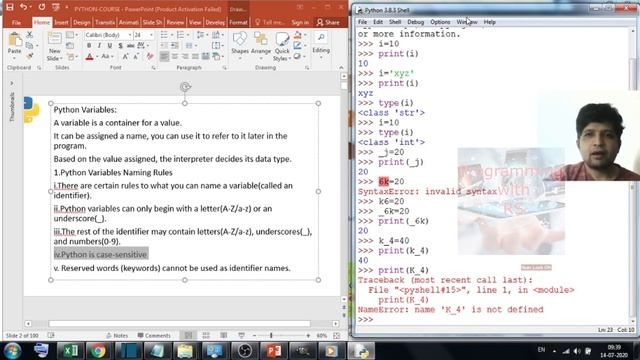Viewport: 640px width, 360px height.
Task: Open Quick Styles gallery
Action: 282,47
